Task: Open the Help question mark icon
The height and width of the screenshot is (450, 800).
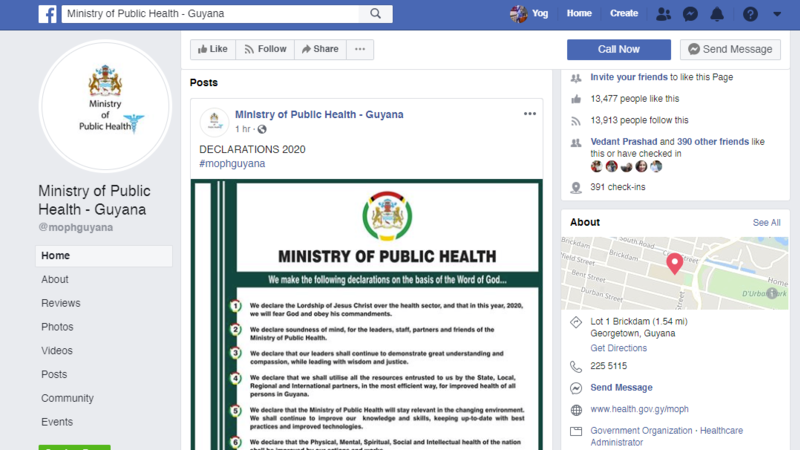Action: [x=750, y=14]
